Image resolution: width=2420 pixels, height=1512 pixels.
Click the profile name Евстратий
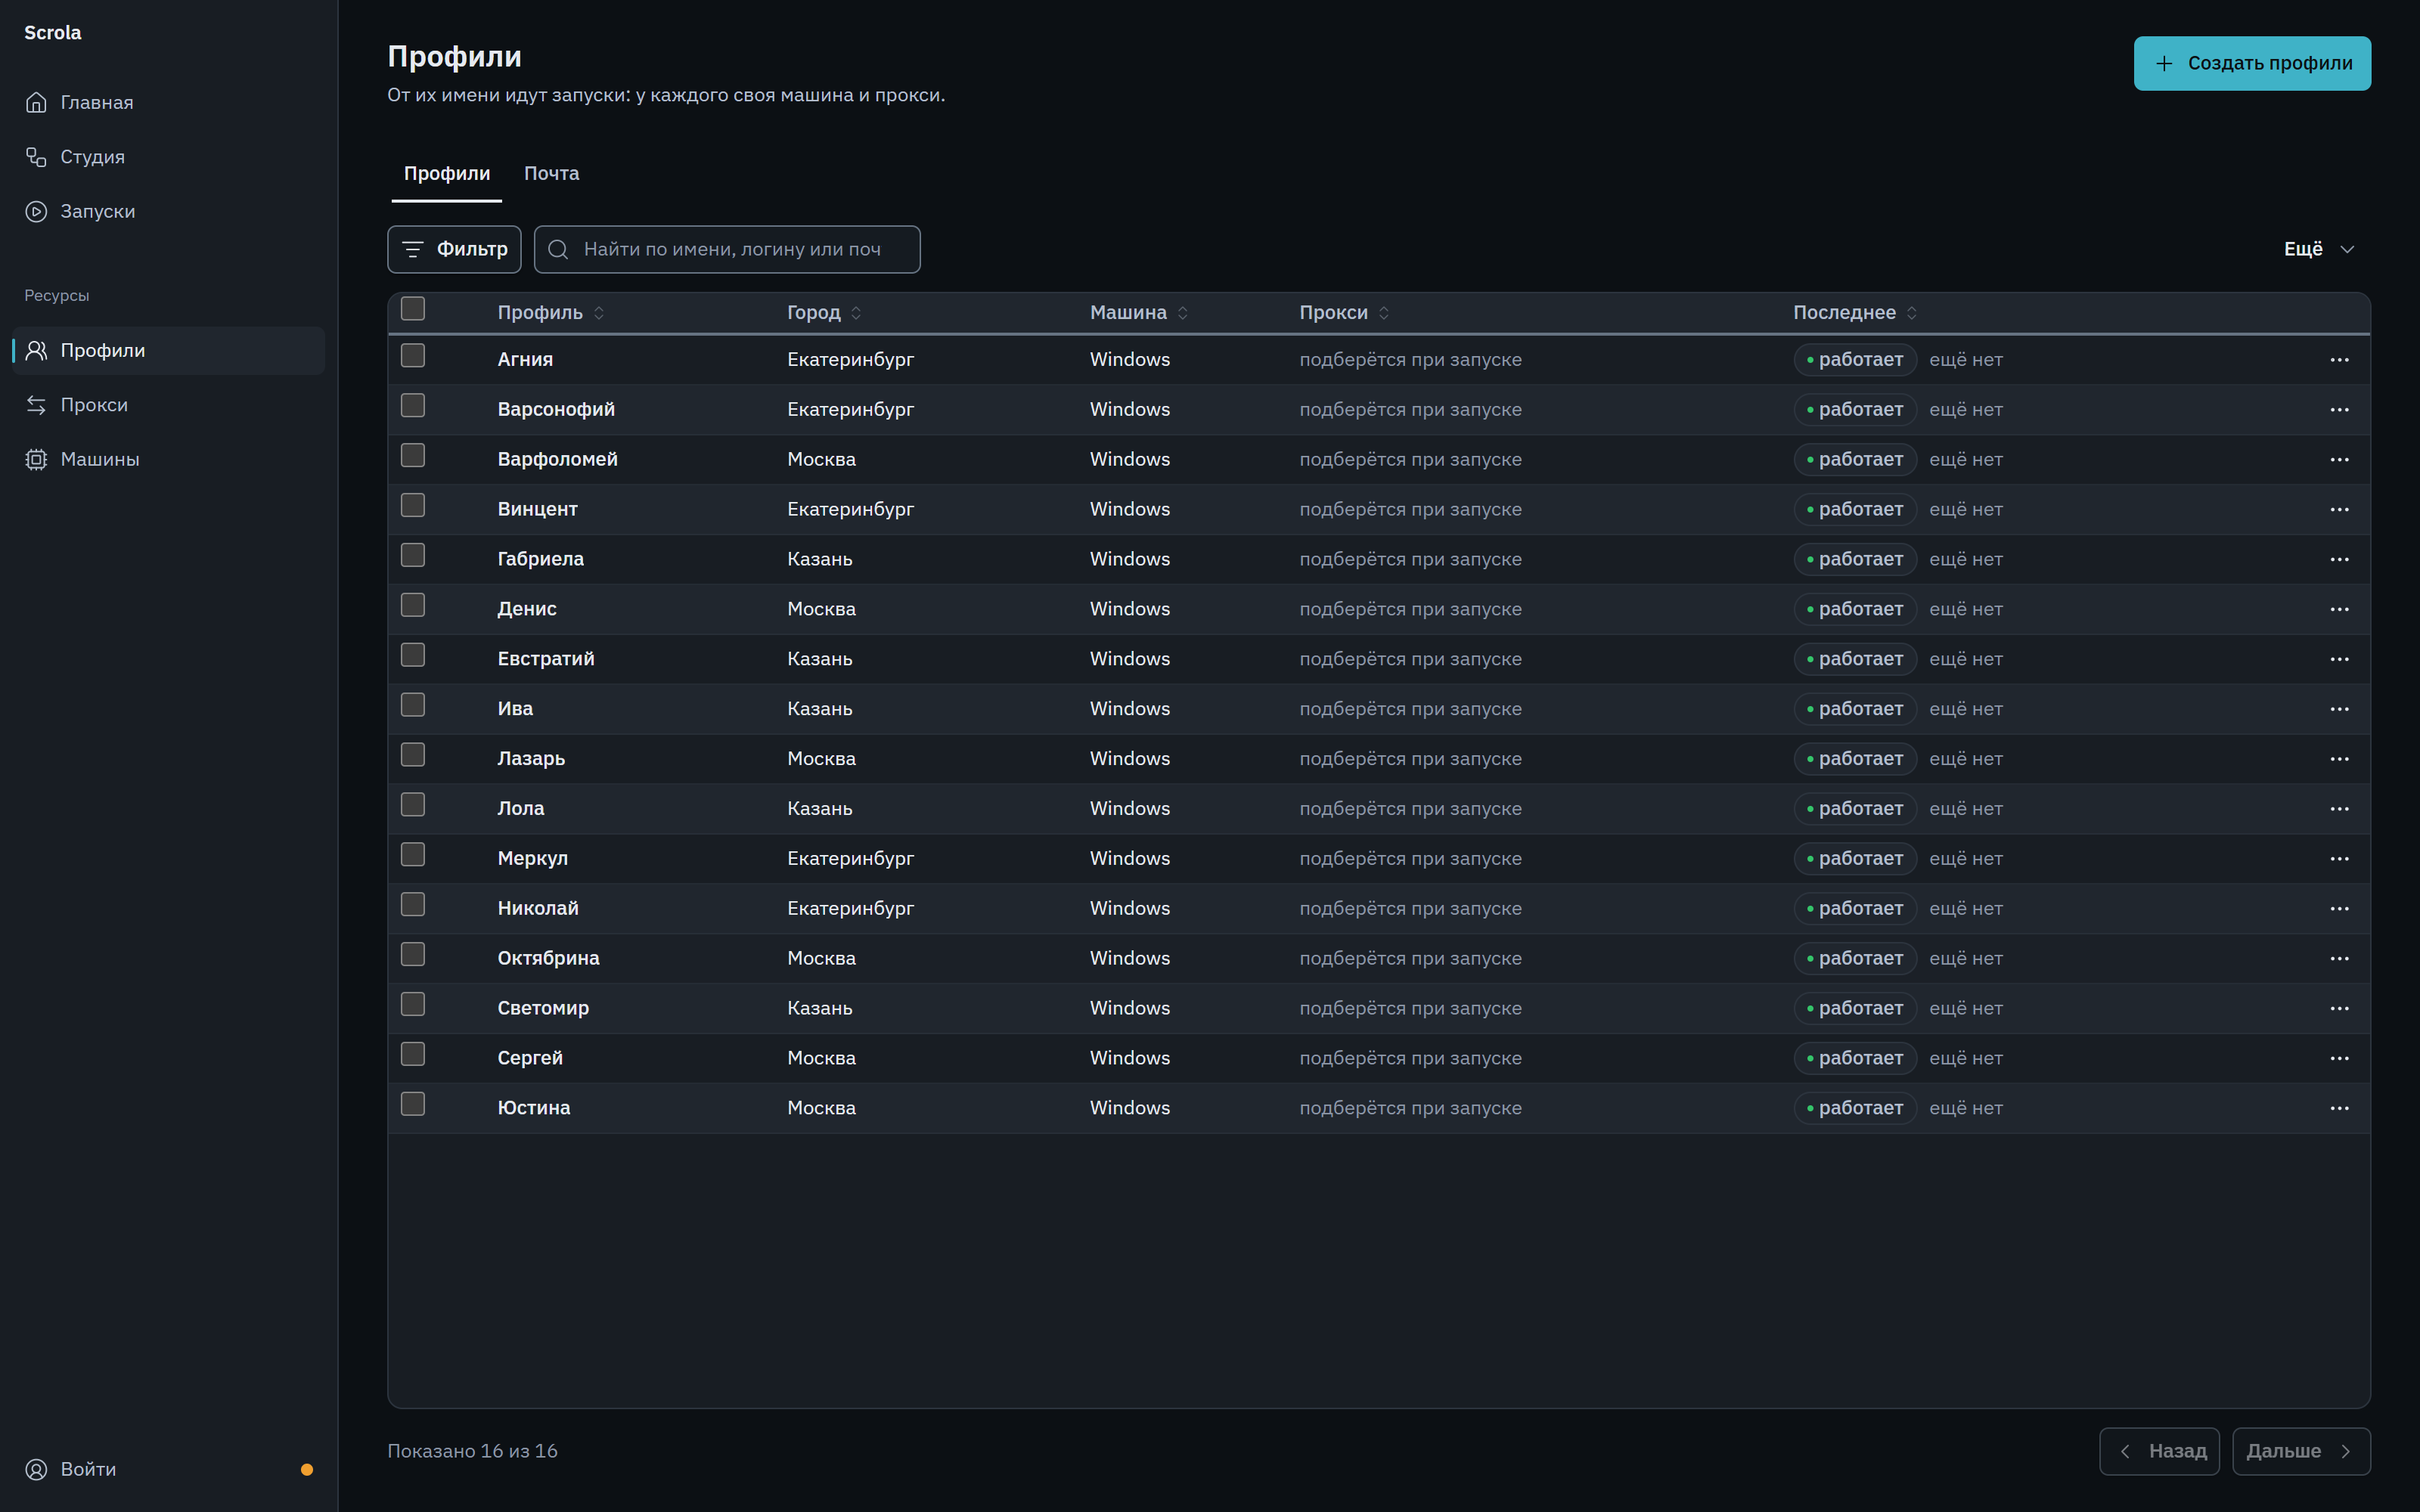point(546,659)
